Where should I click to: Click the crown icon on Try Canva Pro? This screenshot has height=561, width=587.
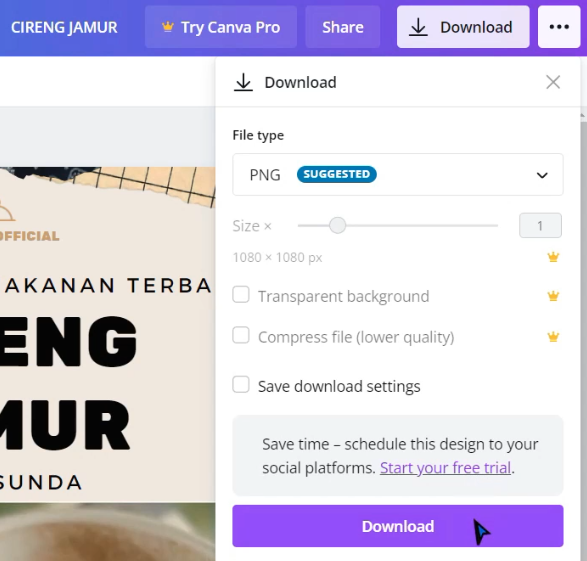point(168,27)
